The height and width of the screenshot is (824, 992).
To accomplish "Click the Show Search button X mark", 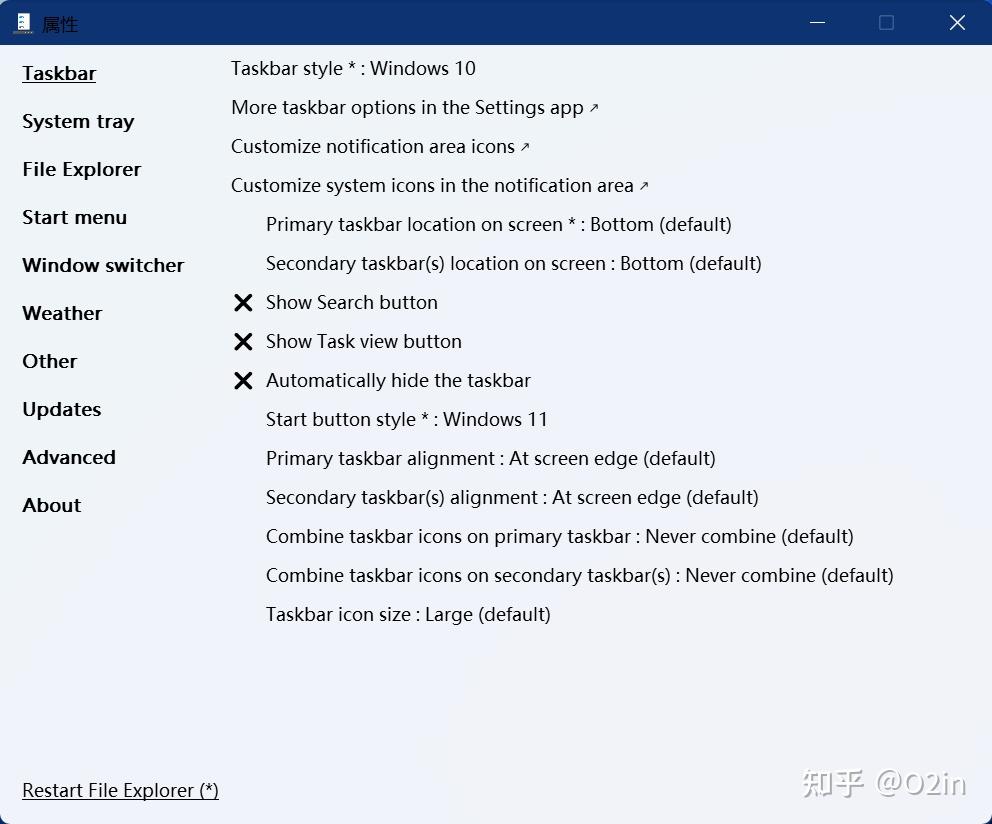I will (243, 303).
